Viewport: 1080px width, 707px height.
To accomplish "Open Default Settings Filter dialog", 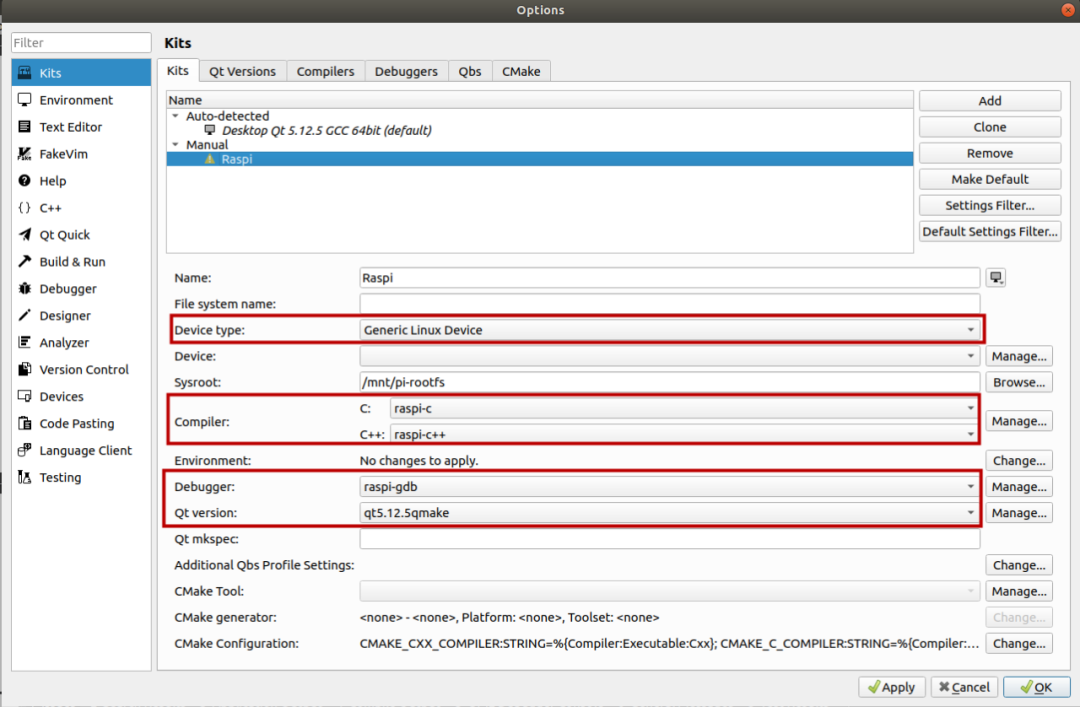I will (x=990, y=232).
